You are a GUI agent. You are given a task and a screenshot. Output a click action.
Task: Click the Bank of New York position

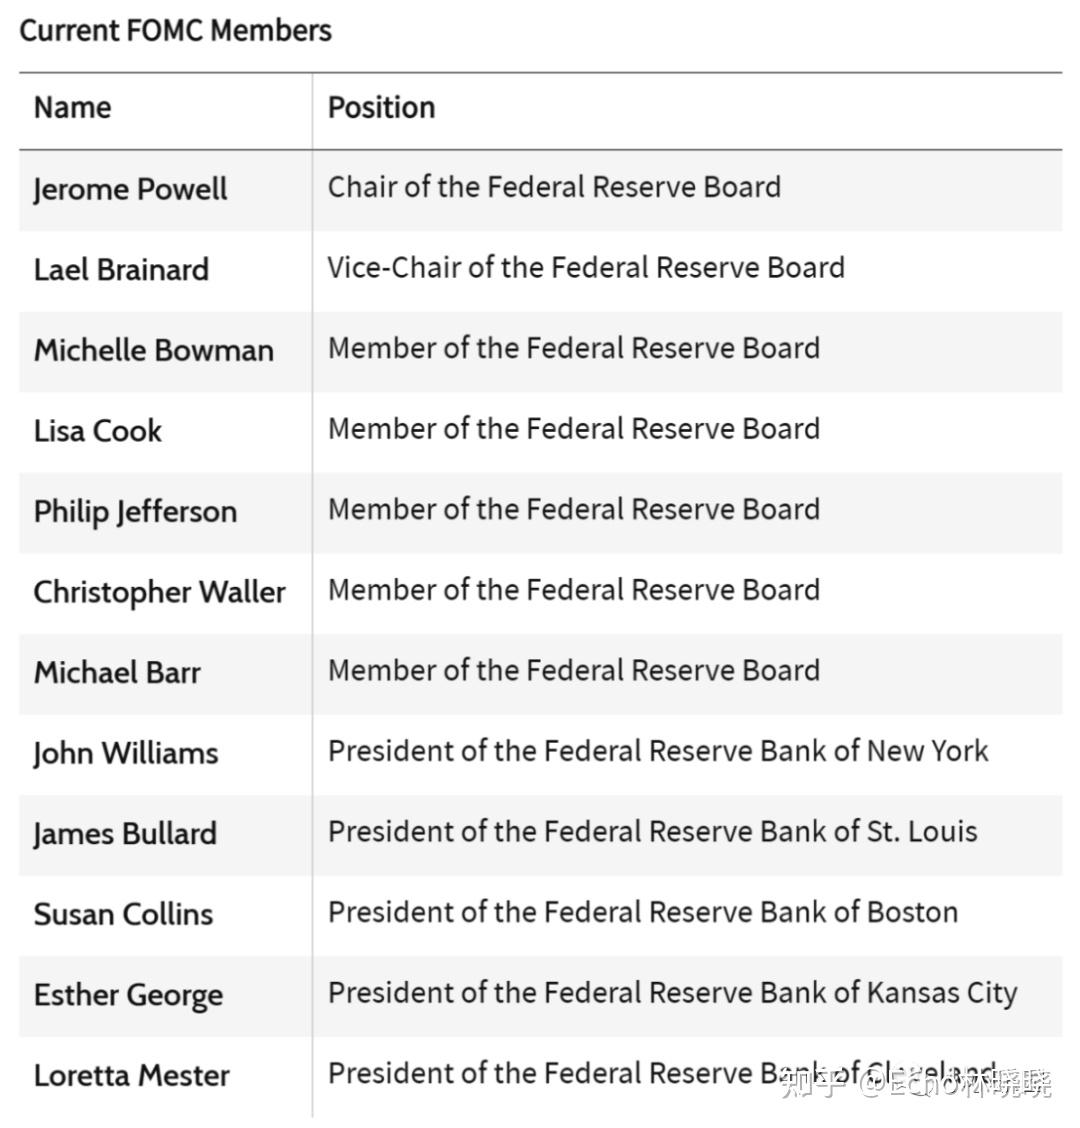pos(657,751)
